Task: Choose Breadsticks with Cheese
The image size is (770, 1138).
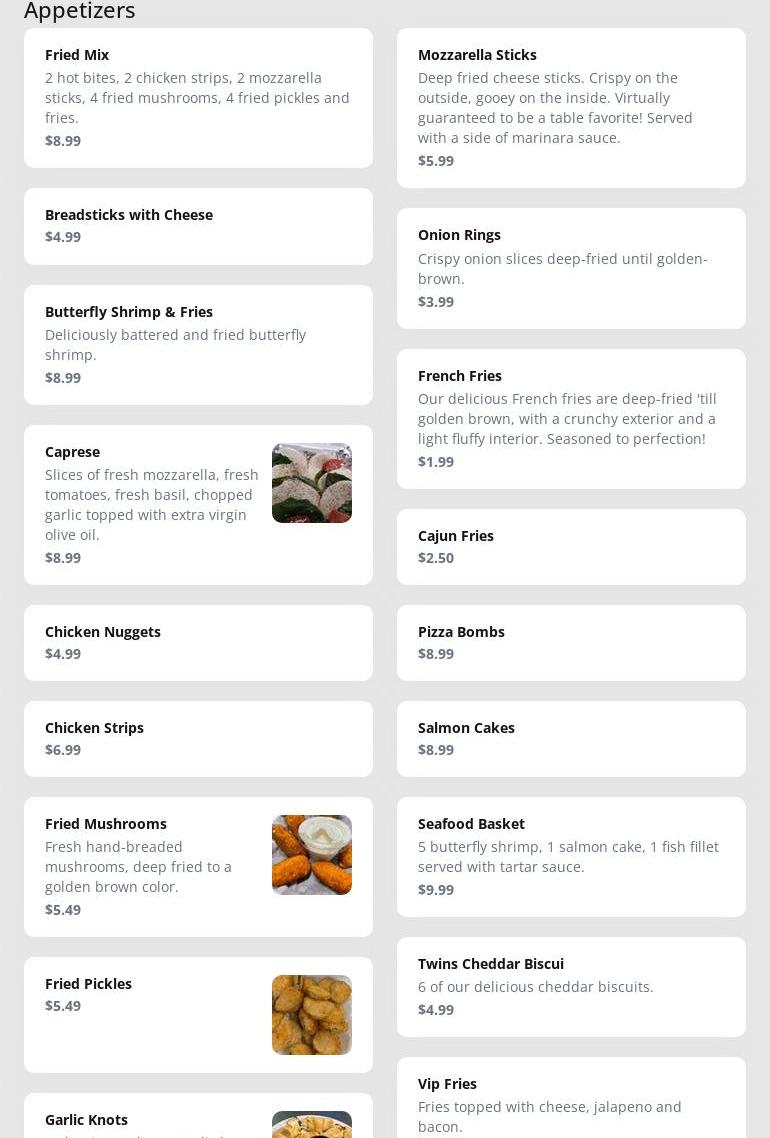Action: (198, 226)
